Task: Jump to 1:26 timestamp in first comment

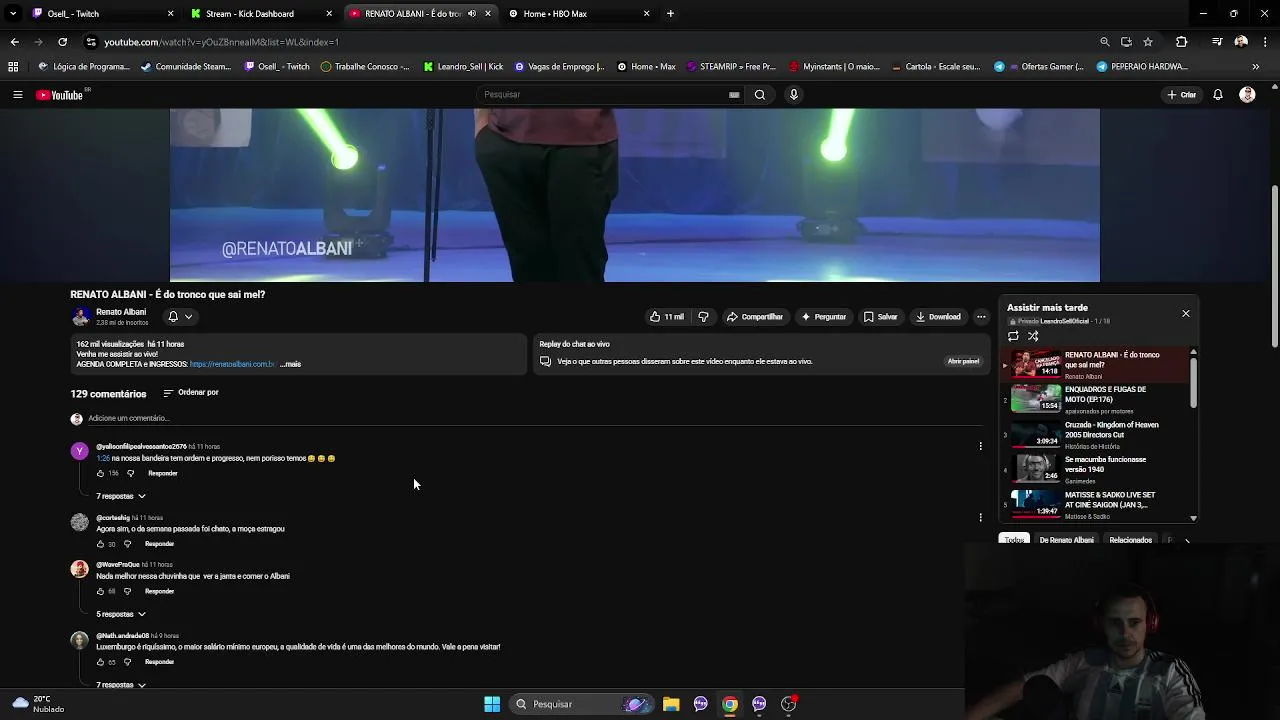Action: [103, 458]
